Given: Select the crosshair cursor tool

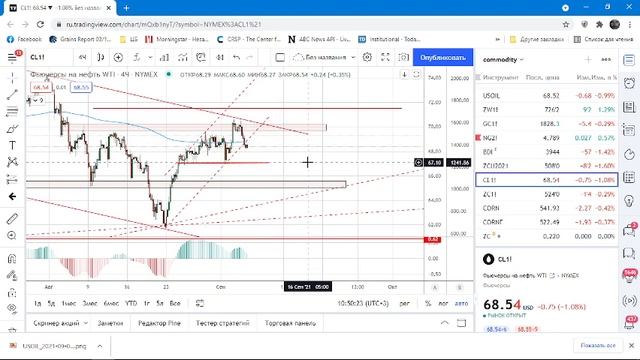Looking at the screenshot, I should coord(12,78).
